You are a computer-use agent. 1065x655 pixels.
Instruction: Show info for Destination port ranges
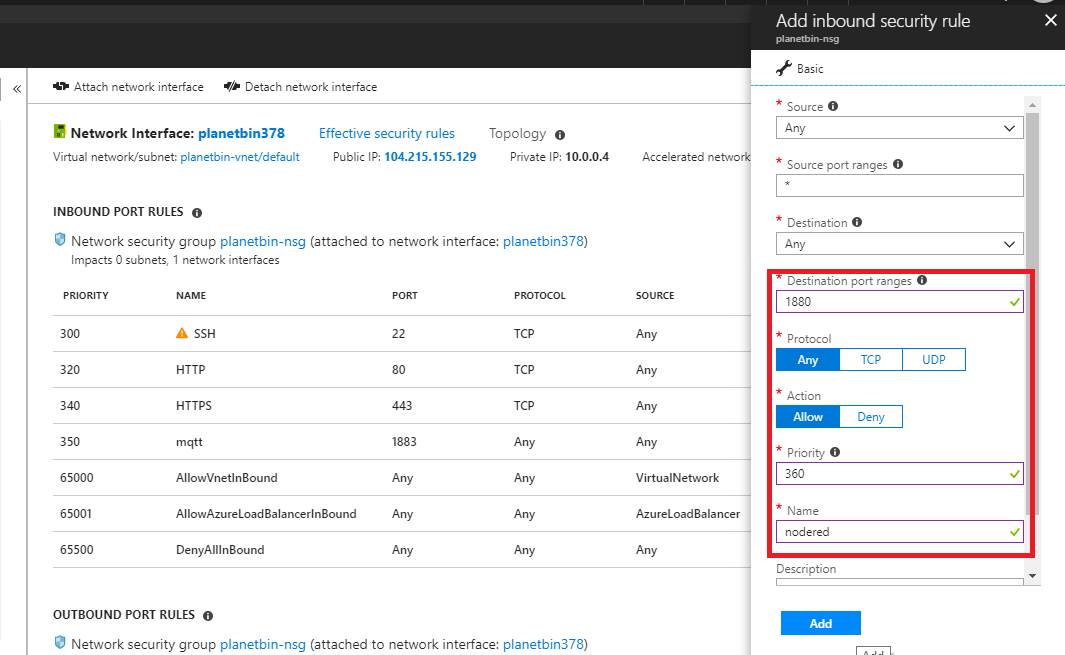point(922,280)
